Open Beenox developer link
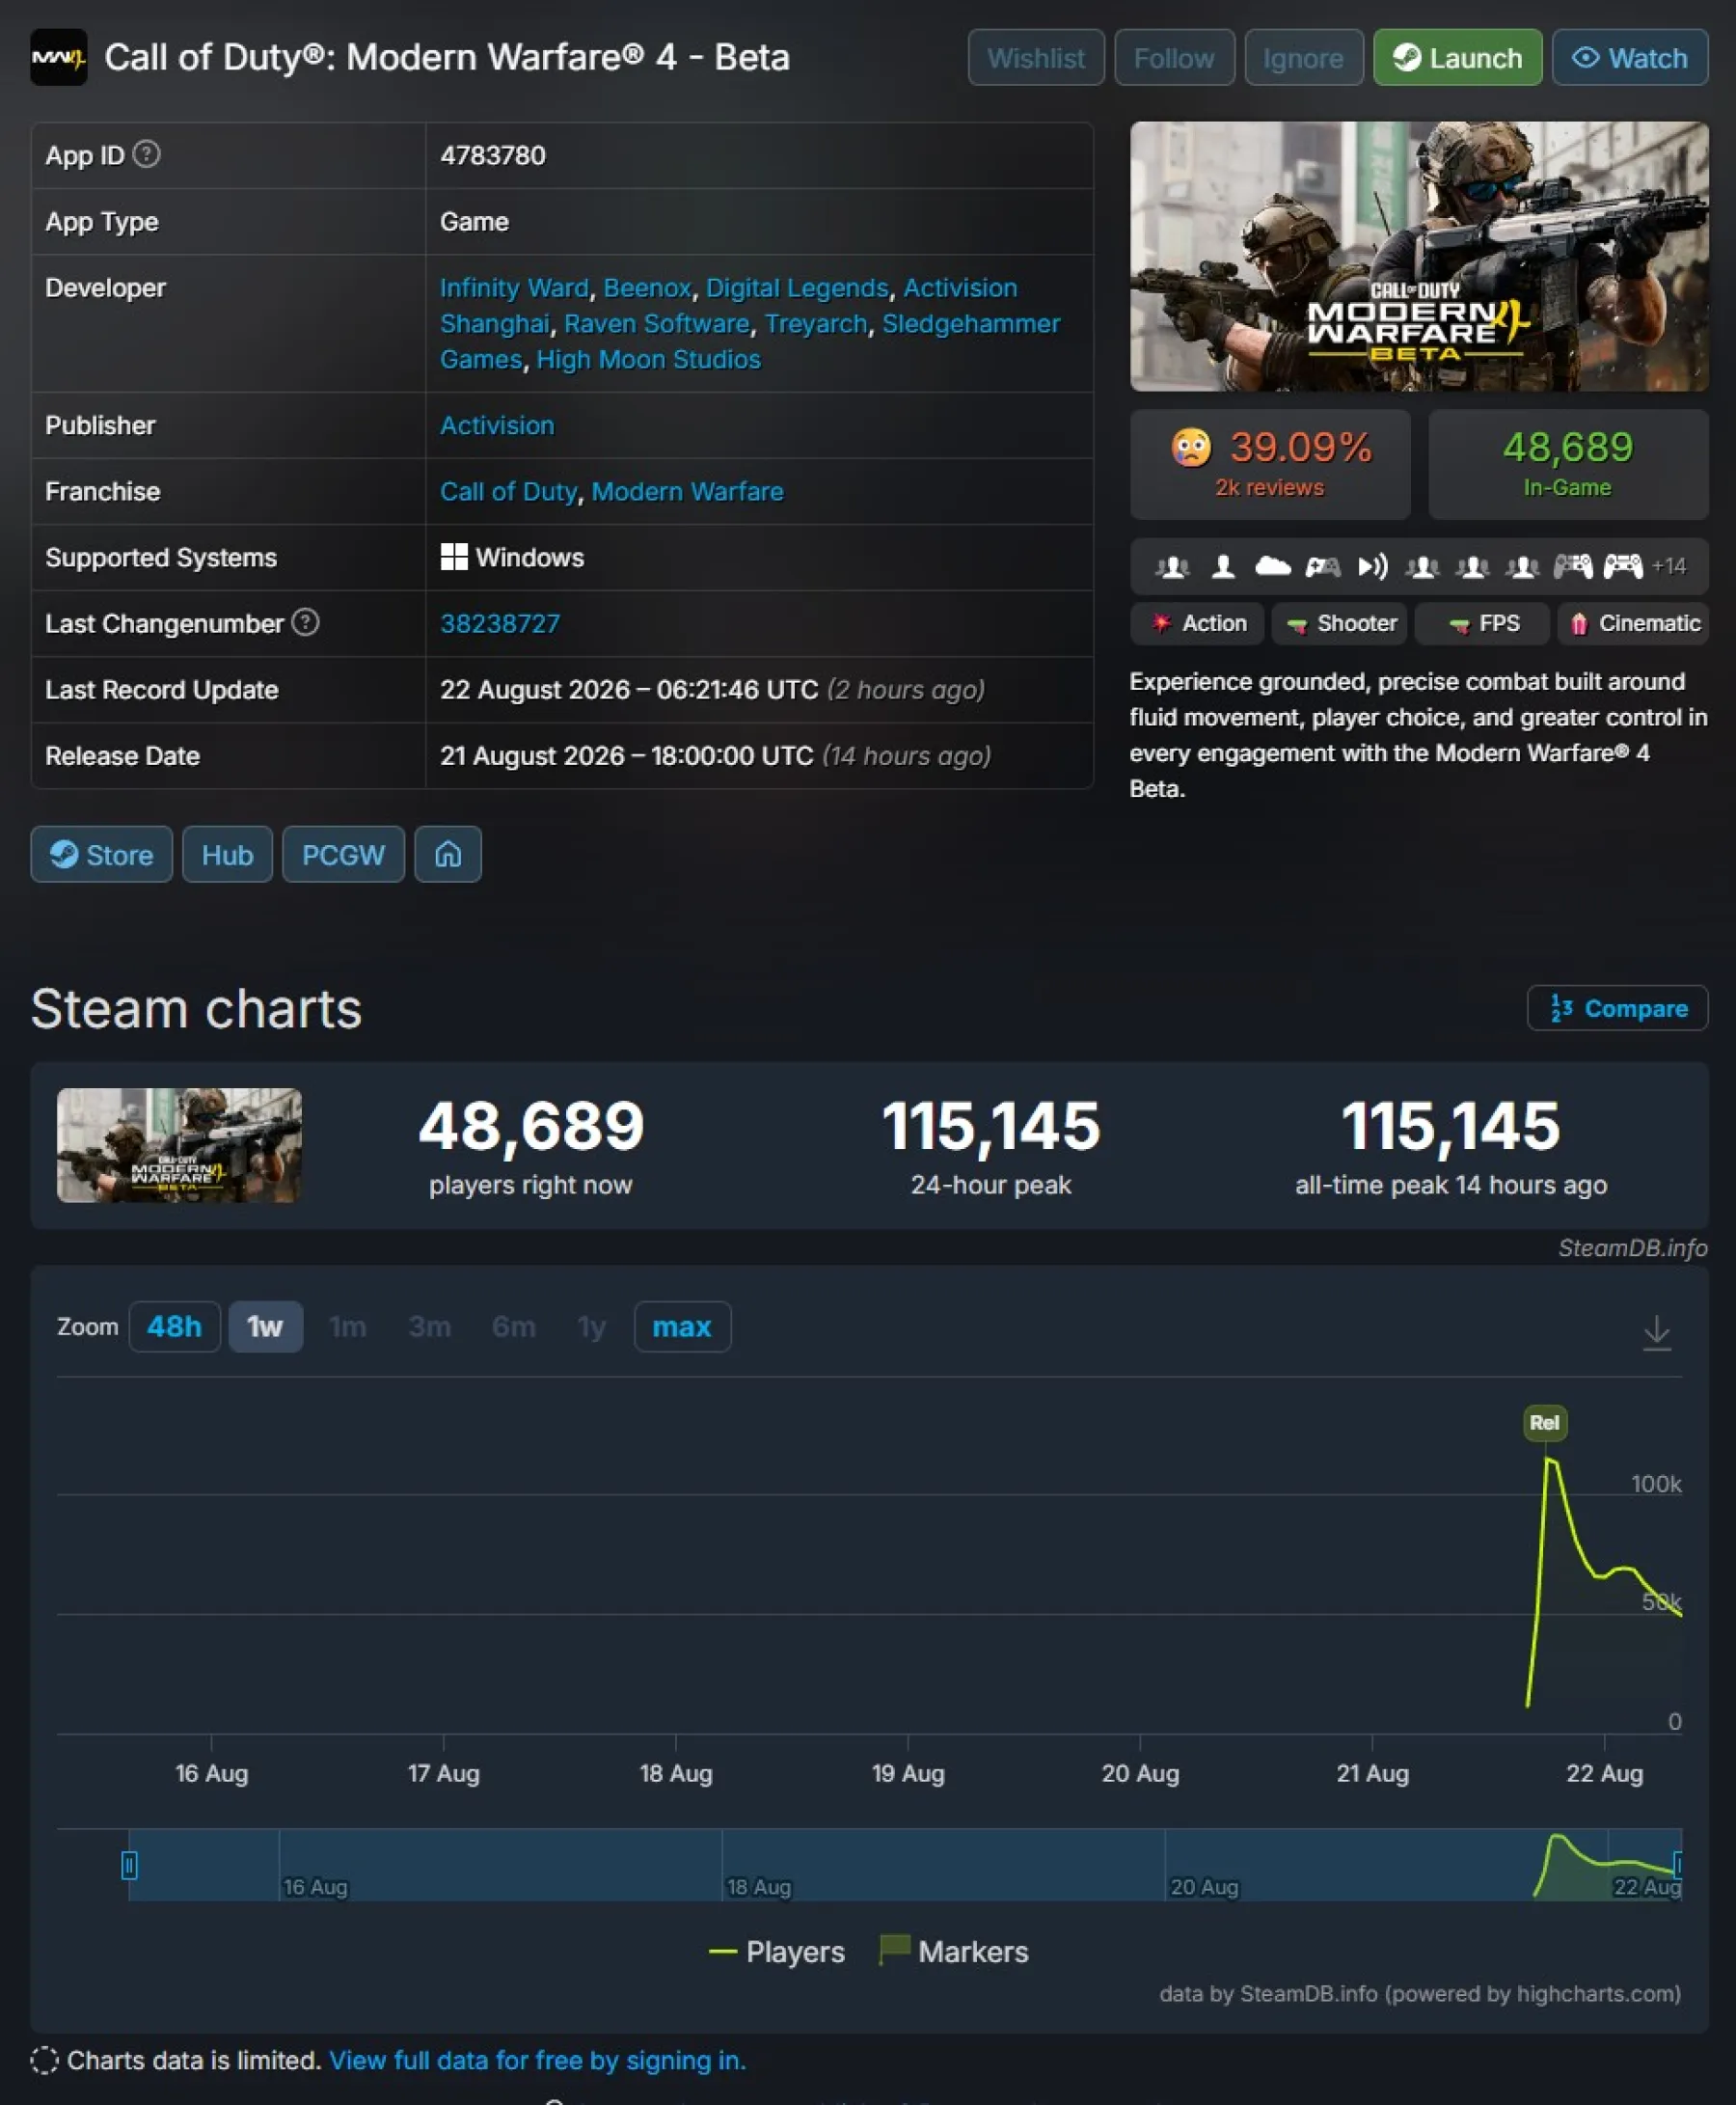The height and width of the screenshot is (2105, 1736). point(647,288)
